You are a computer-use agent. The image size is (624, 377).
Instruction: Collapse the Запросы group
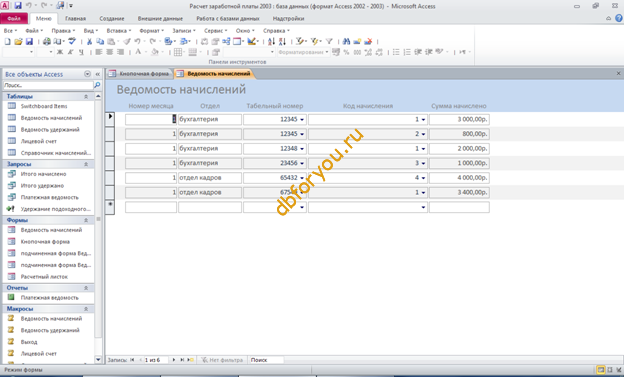(86, 164)
